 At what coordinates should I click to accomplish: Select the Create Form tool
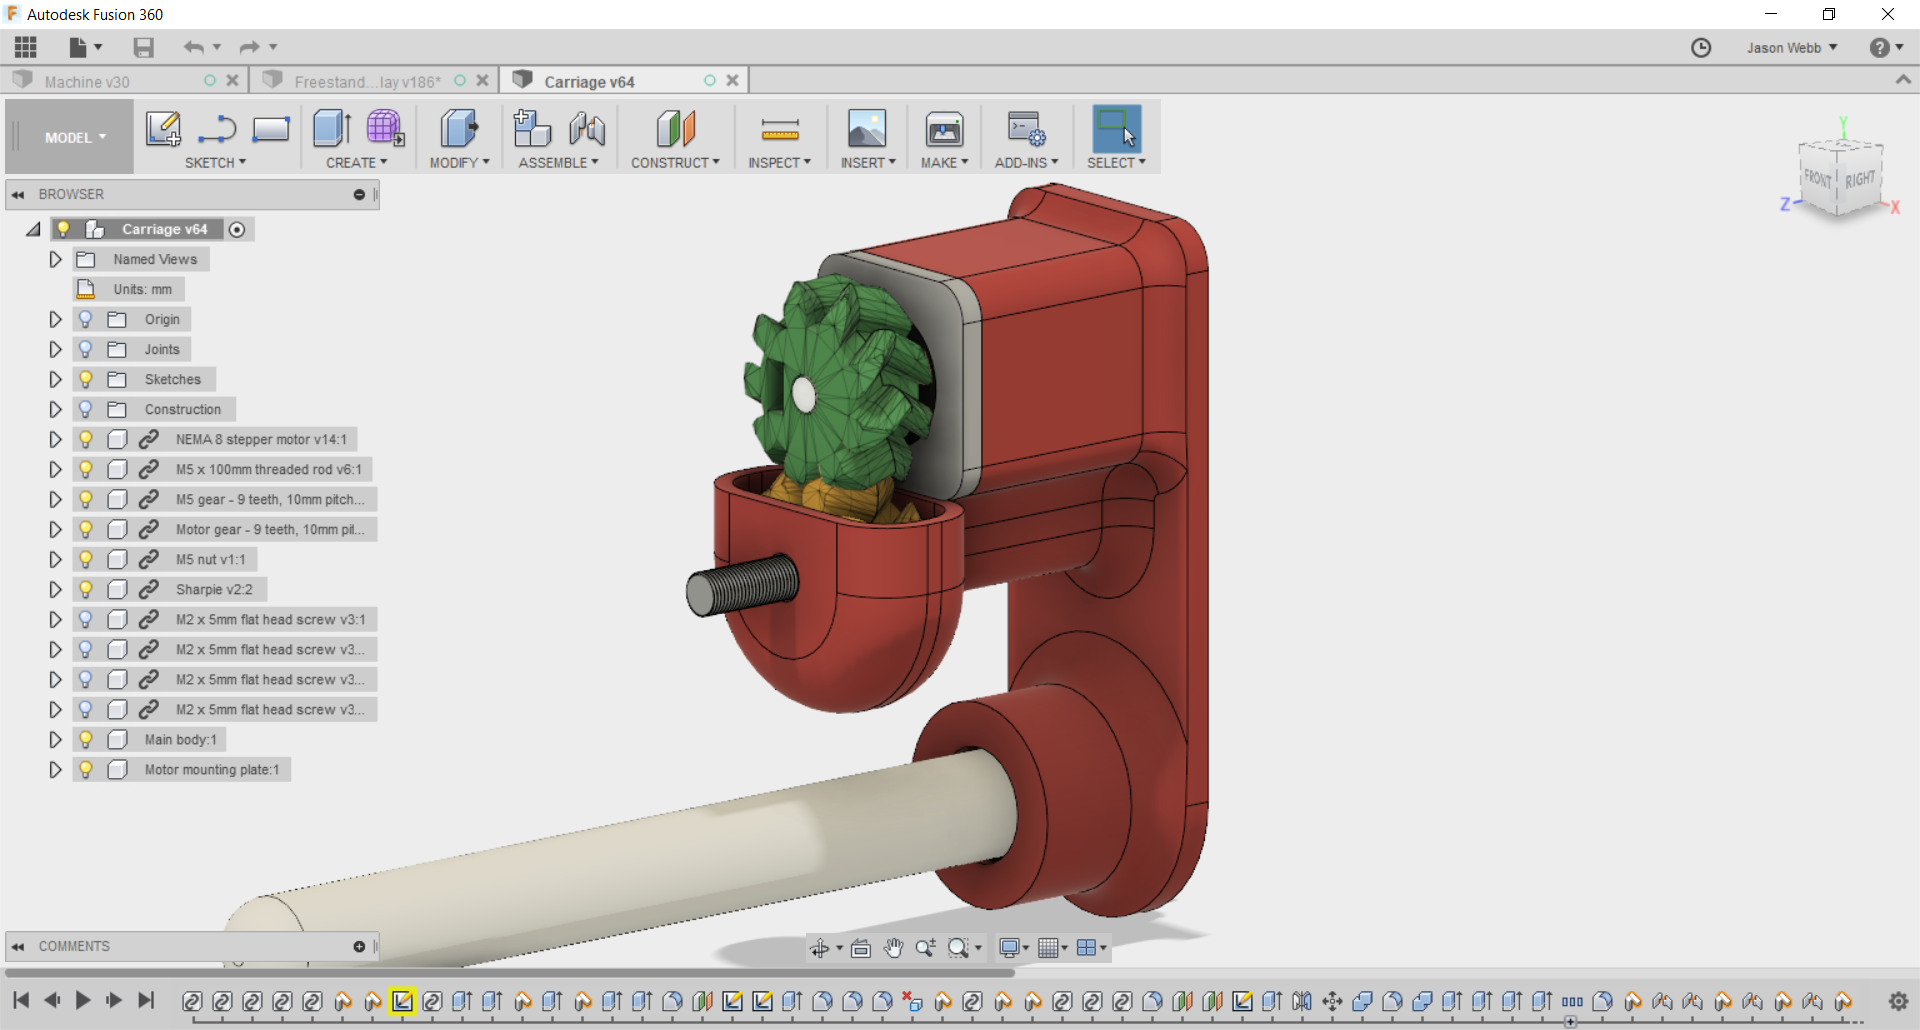385,129
